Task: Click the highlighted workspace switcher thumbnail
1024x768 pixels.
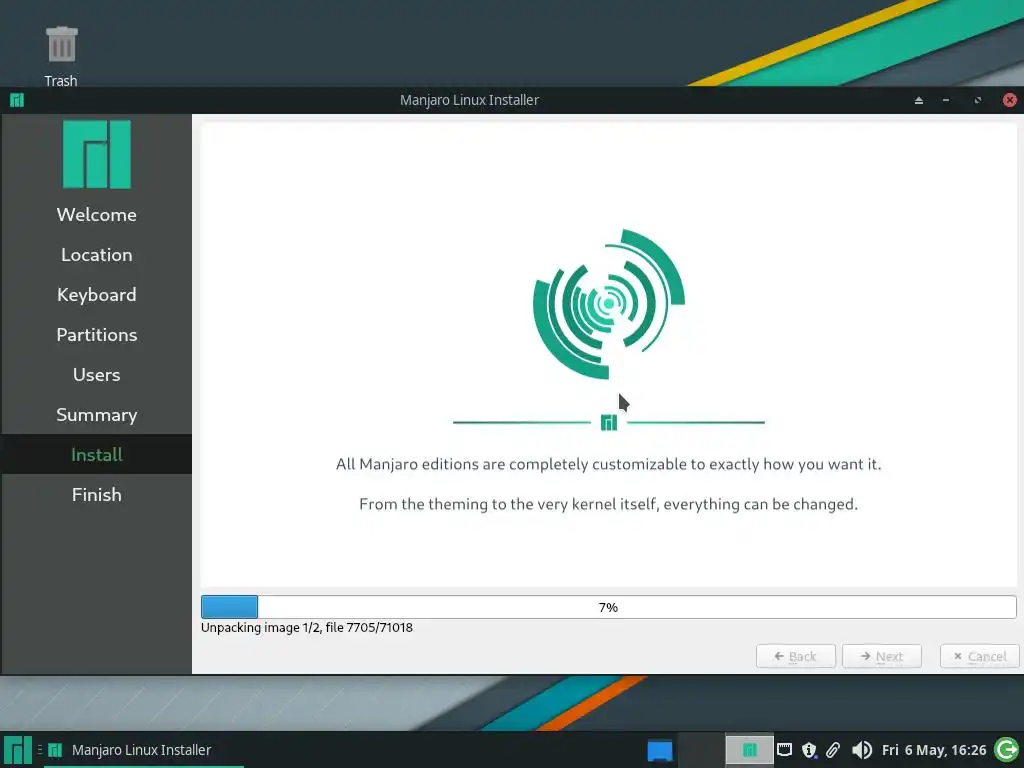Action: tap(749, 749)
